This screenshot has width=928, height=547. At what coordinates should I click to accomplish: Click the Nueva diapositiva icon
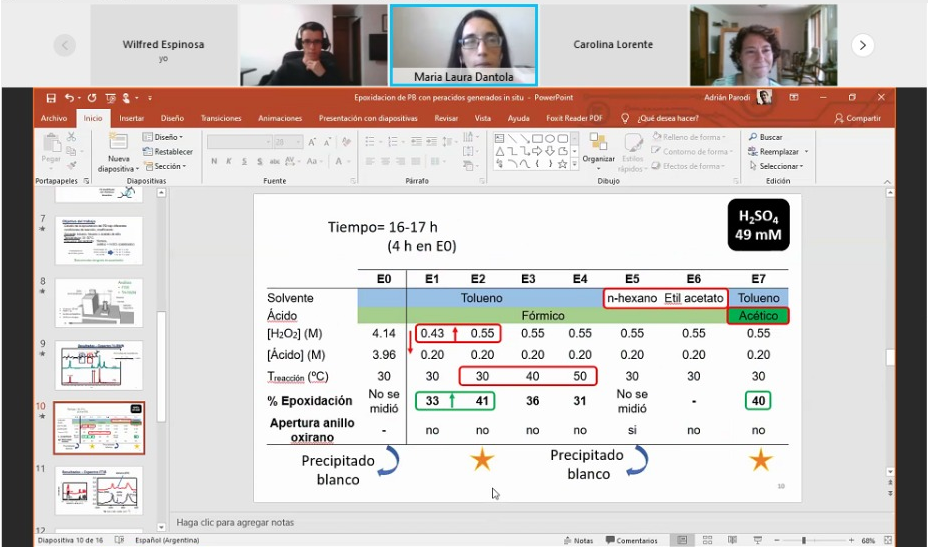(x=118, y=146)
